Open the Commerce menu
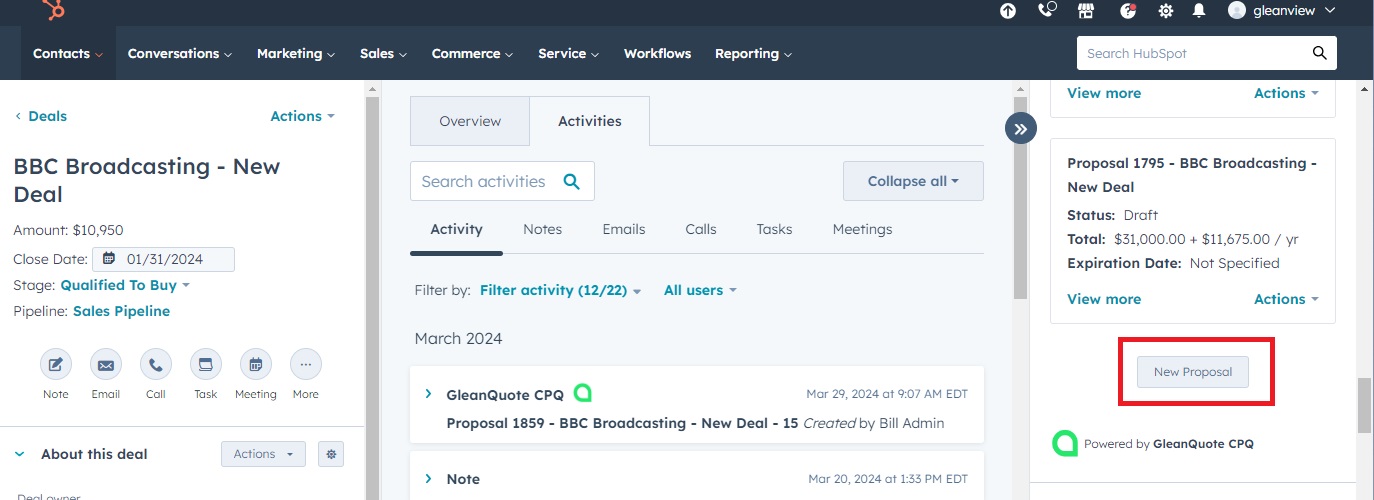This screenshot has width=1374, height=500. pyautogui.click(x=473, y=53)
